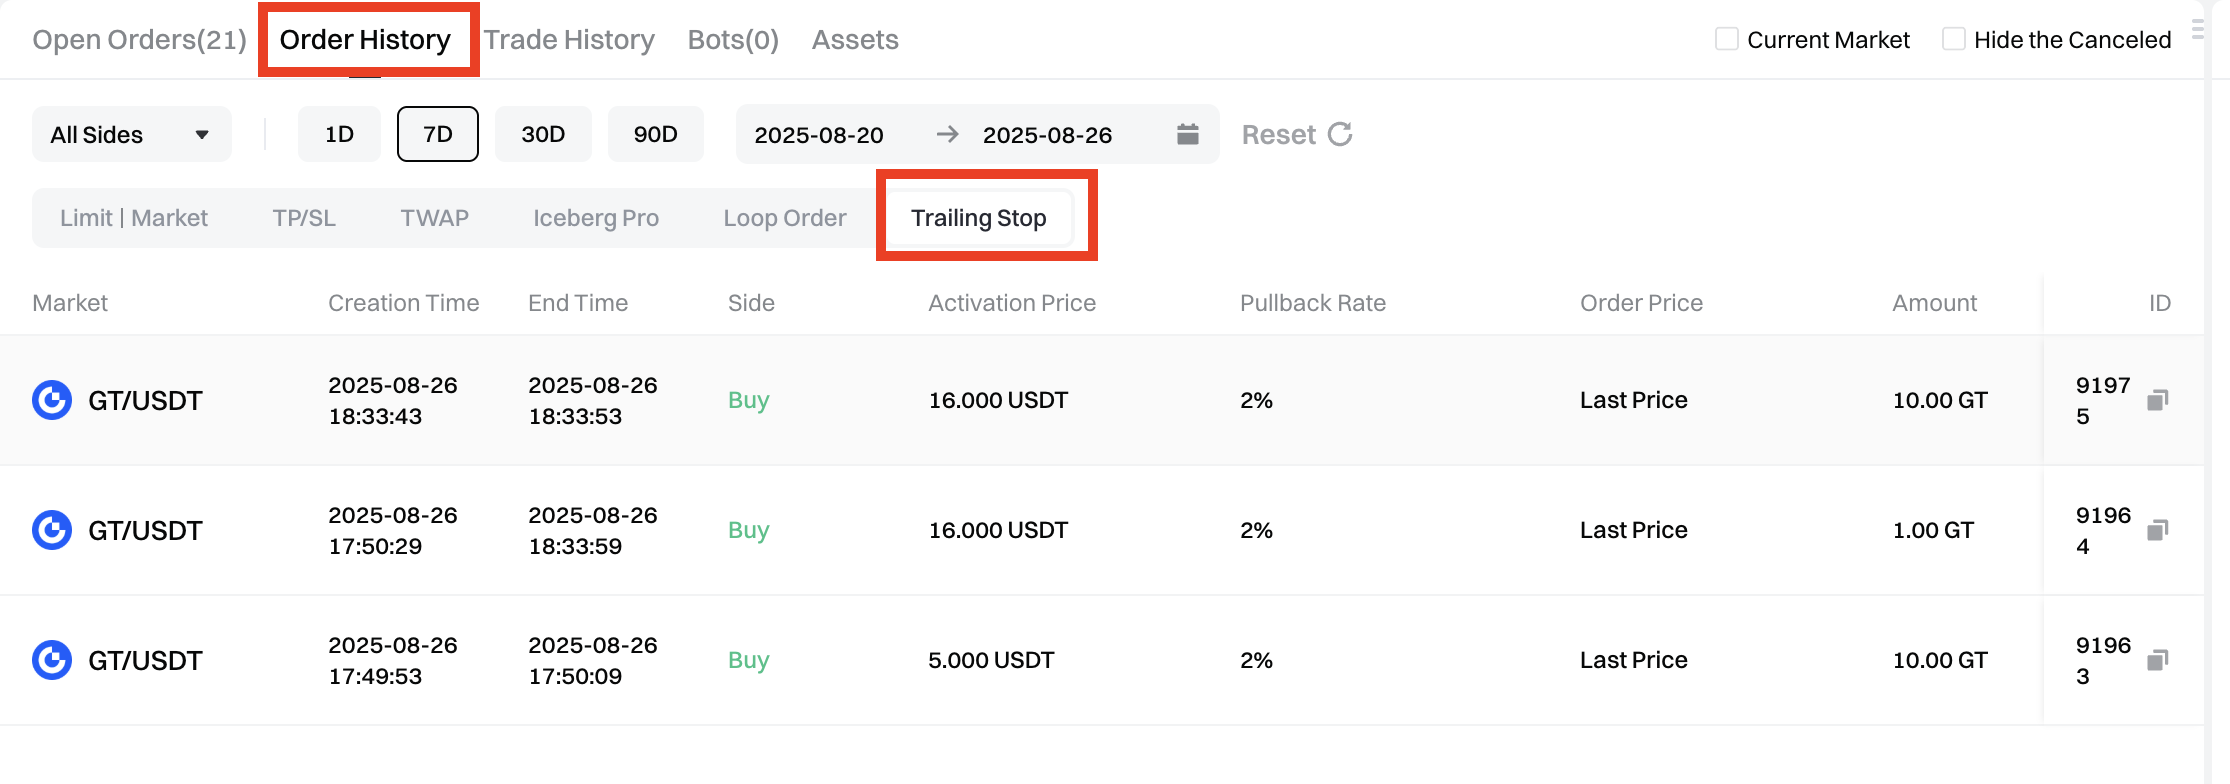Enable the Current Market checkbox

(1726, 39)
